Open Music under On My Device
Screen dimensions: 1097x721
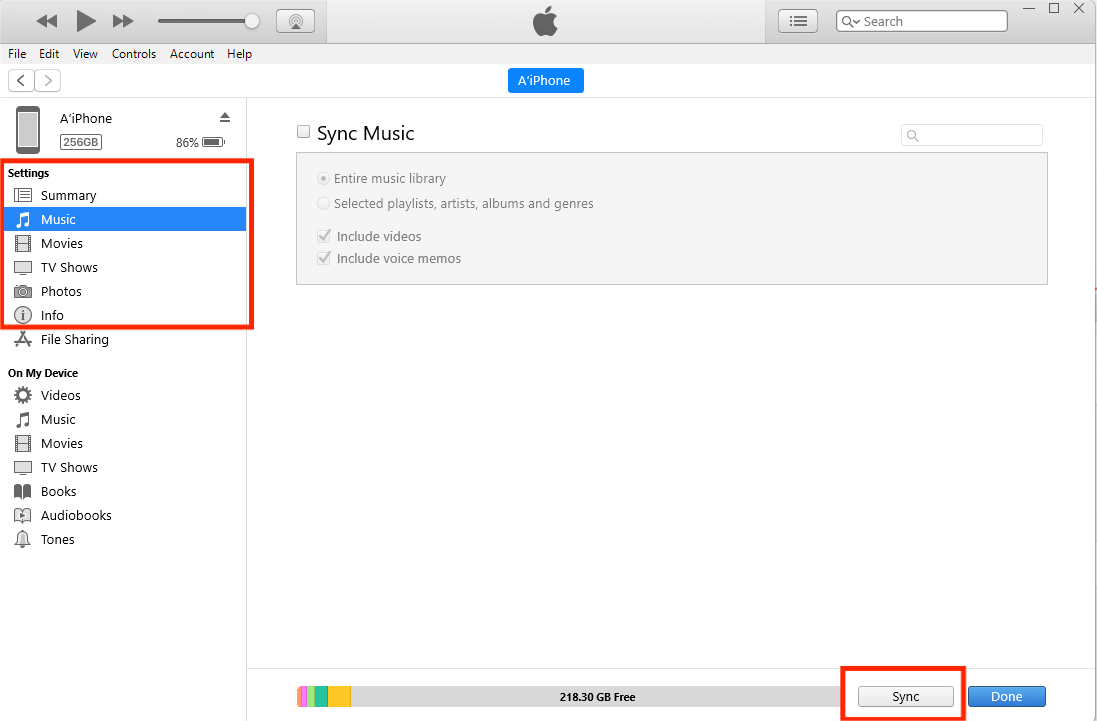pos(125,420)
